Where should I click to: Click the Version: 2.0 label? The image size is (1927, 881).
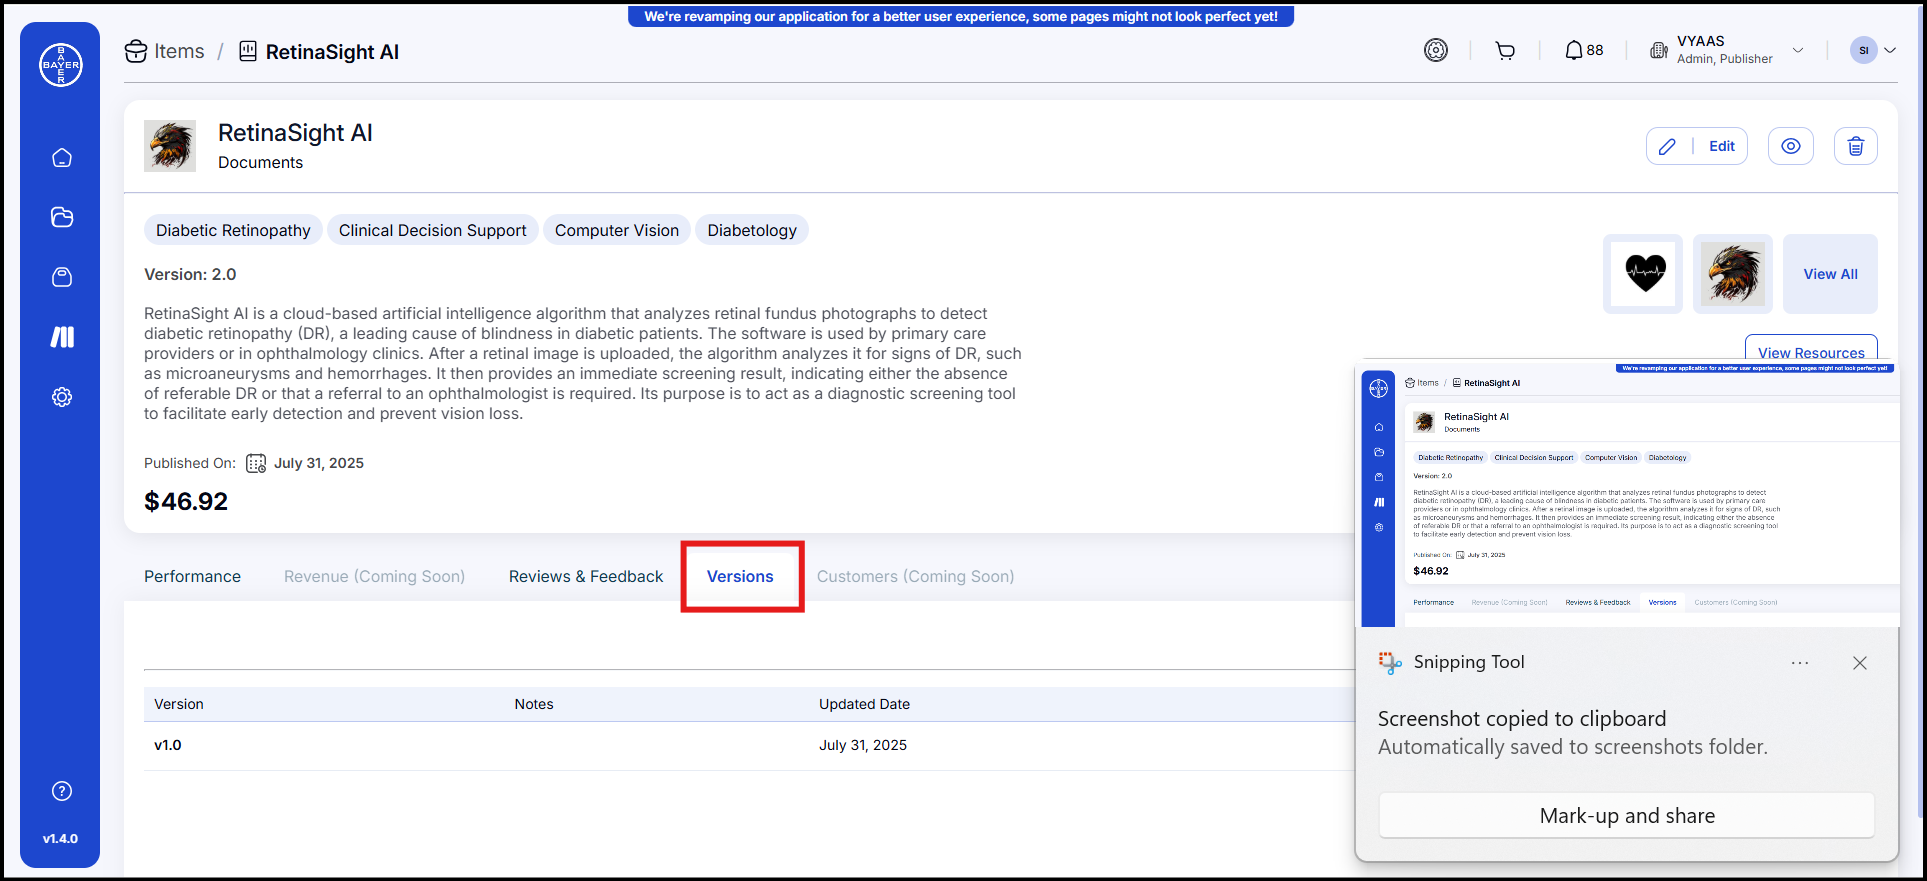(x=190, y=274)
